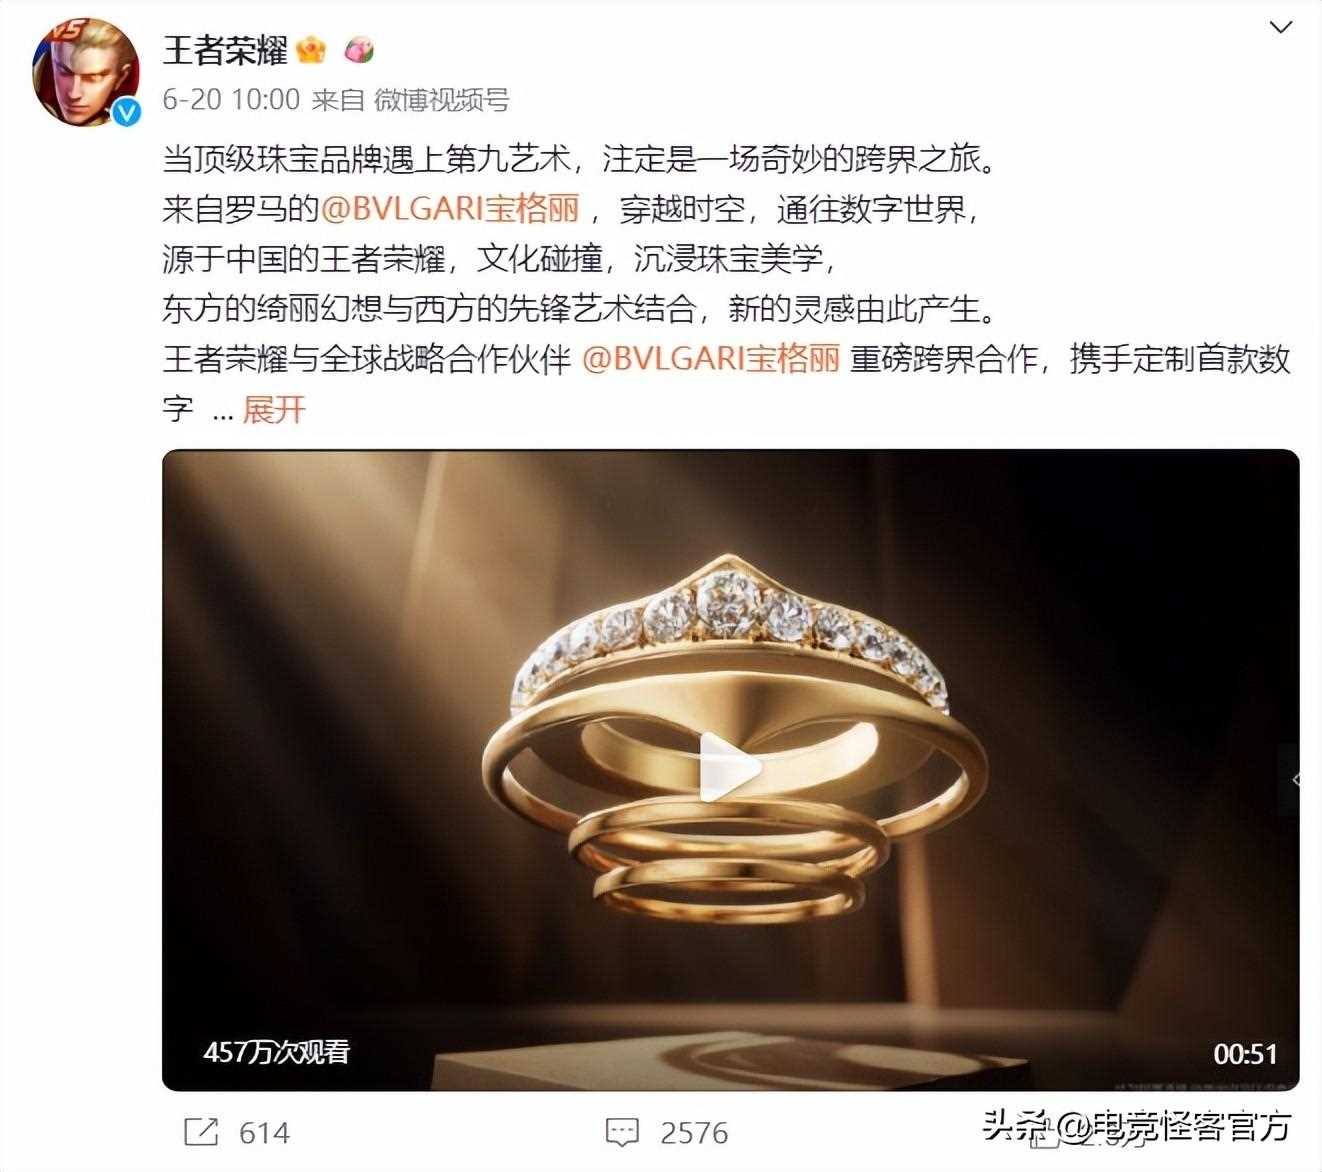Click the crown membership badge beside 王者荣耀
The height and width of the screenshot is (1172, 1322).
312,50
